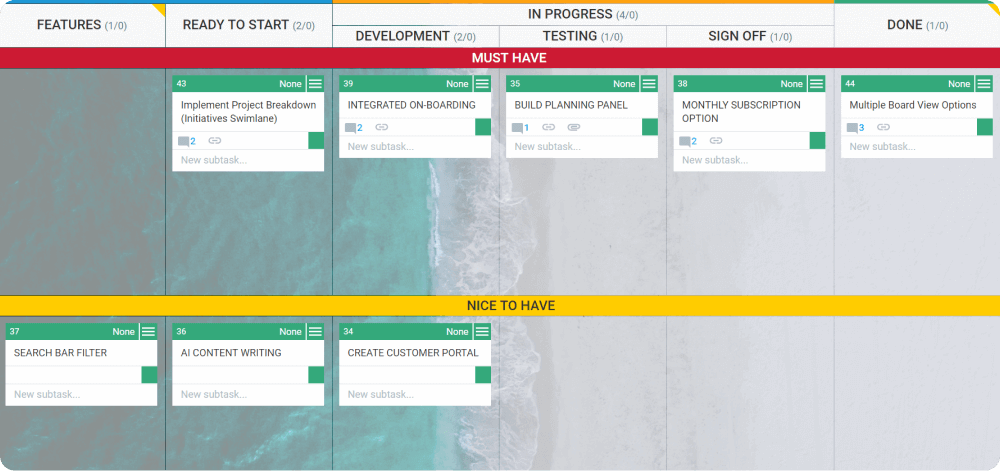The image size is (1000, 471).
Task: Open the hamburger menu on card 44
Action: point(984,84)
